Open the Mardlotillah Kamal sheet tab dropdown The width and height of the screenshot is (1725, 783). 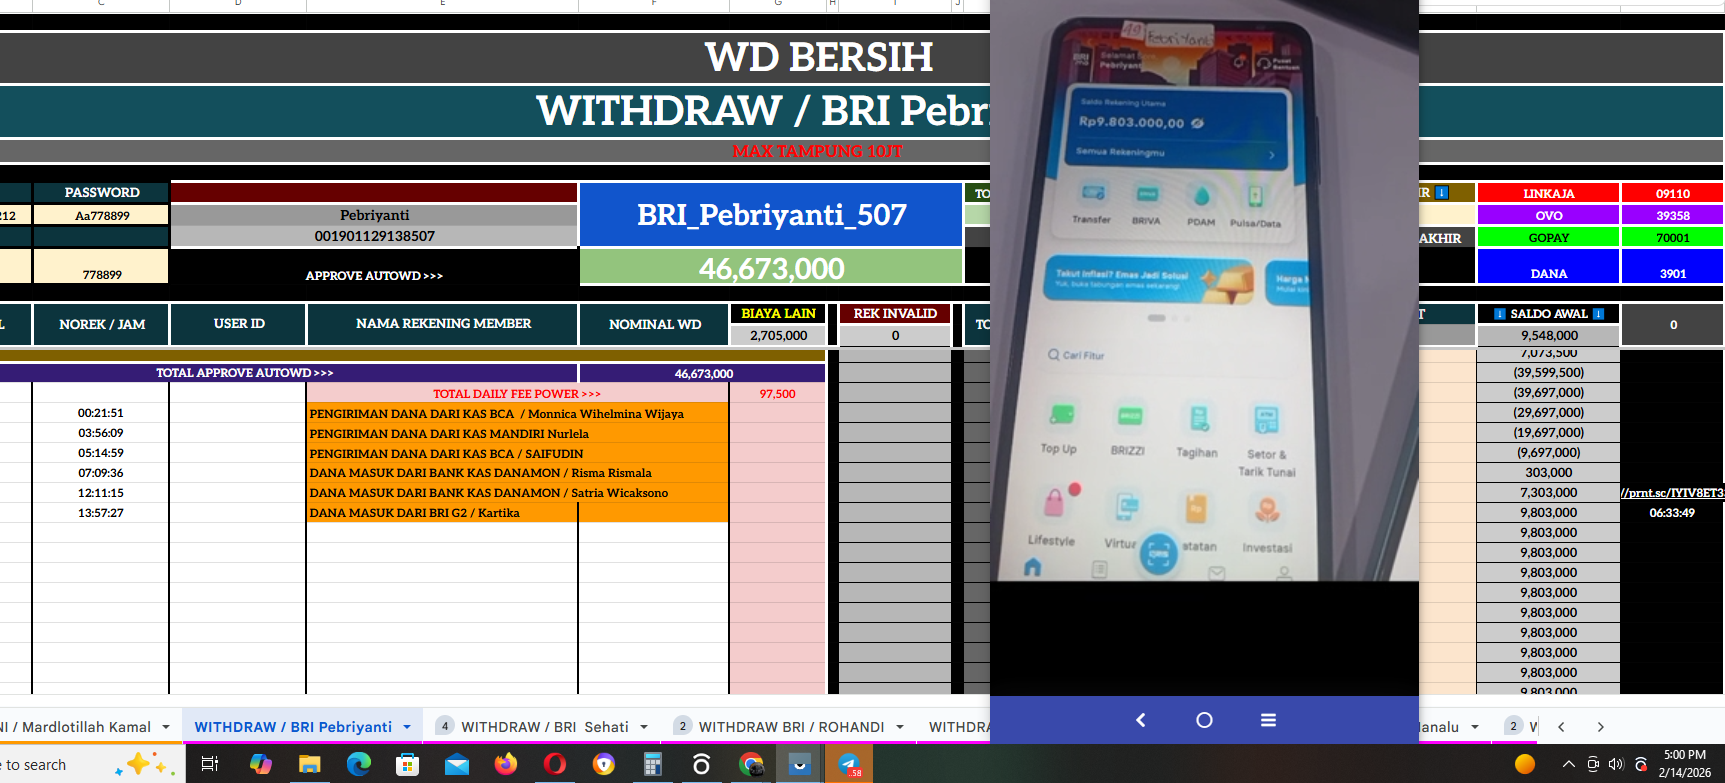coord(166,727)
